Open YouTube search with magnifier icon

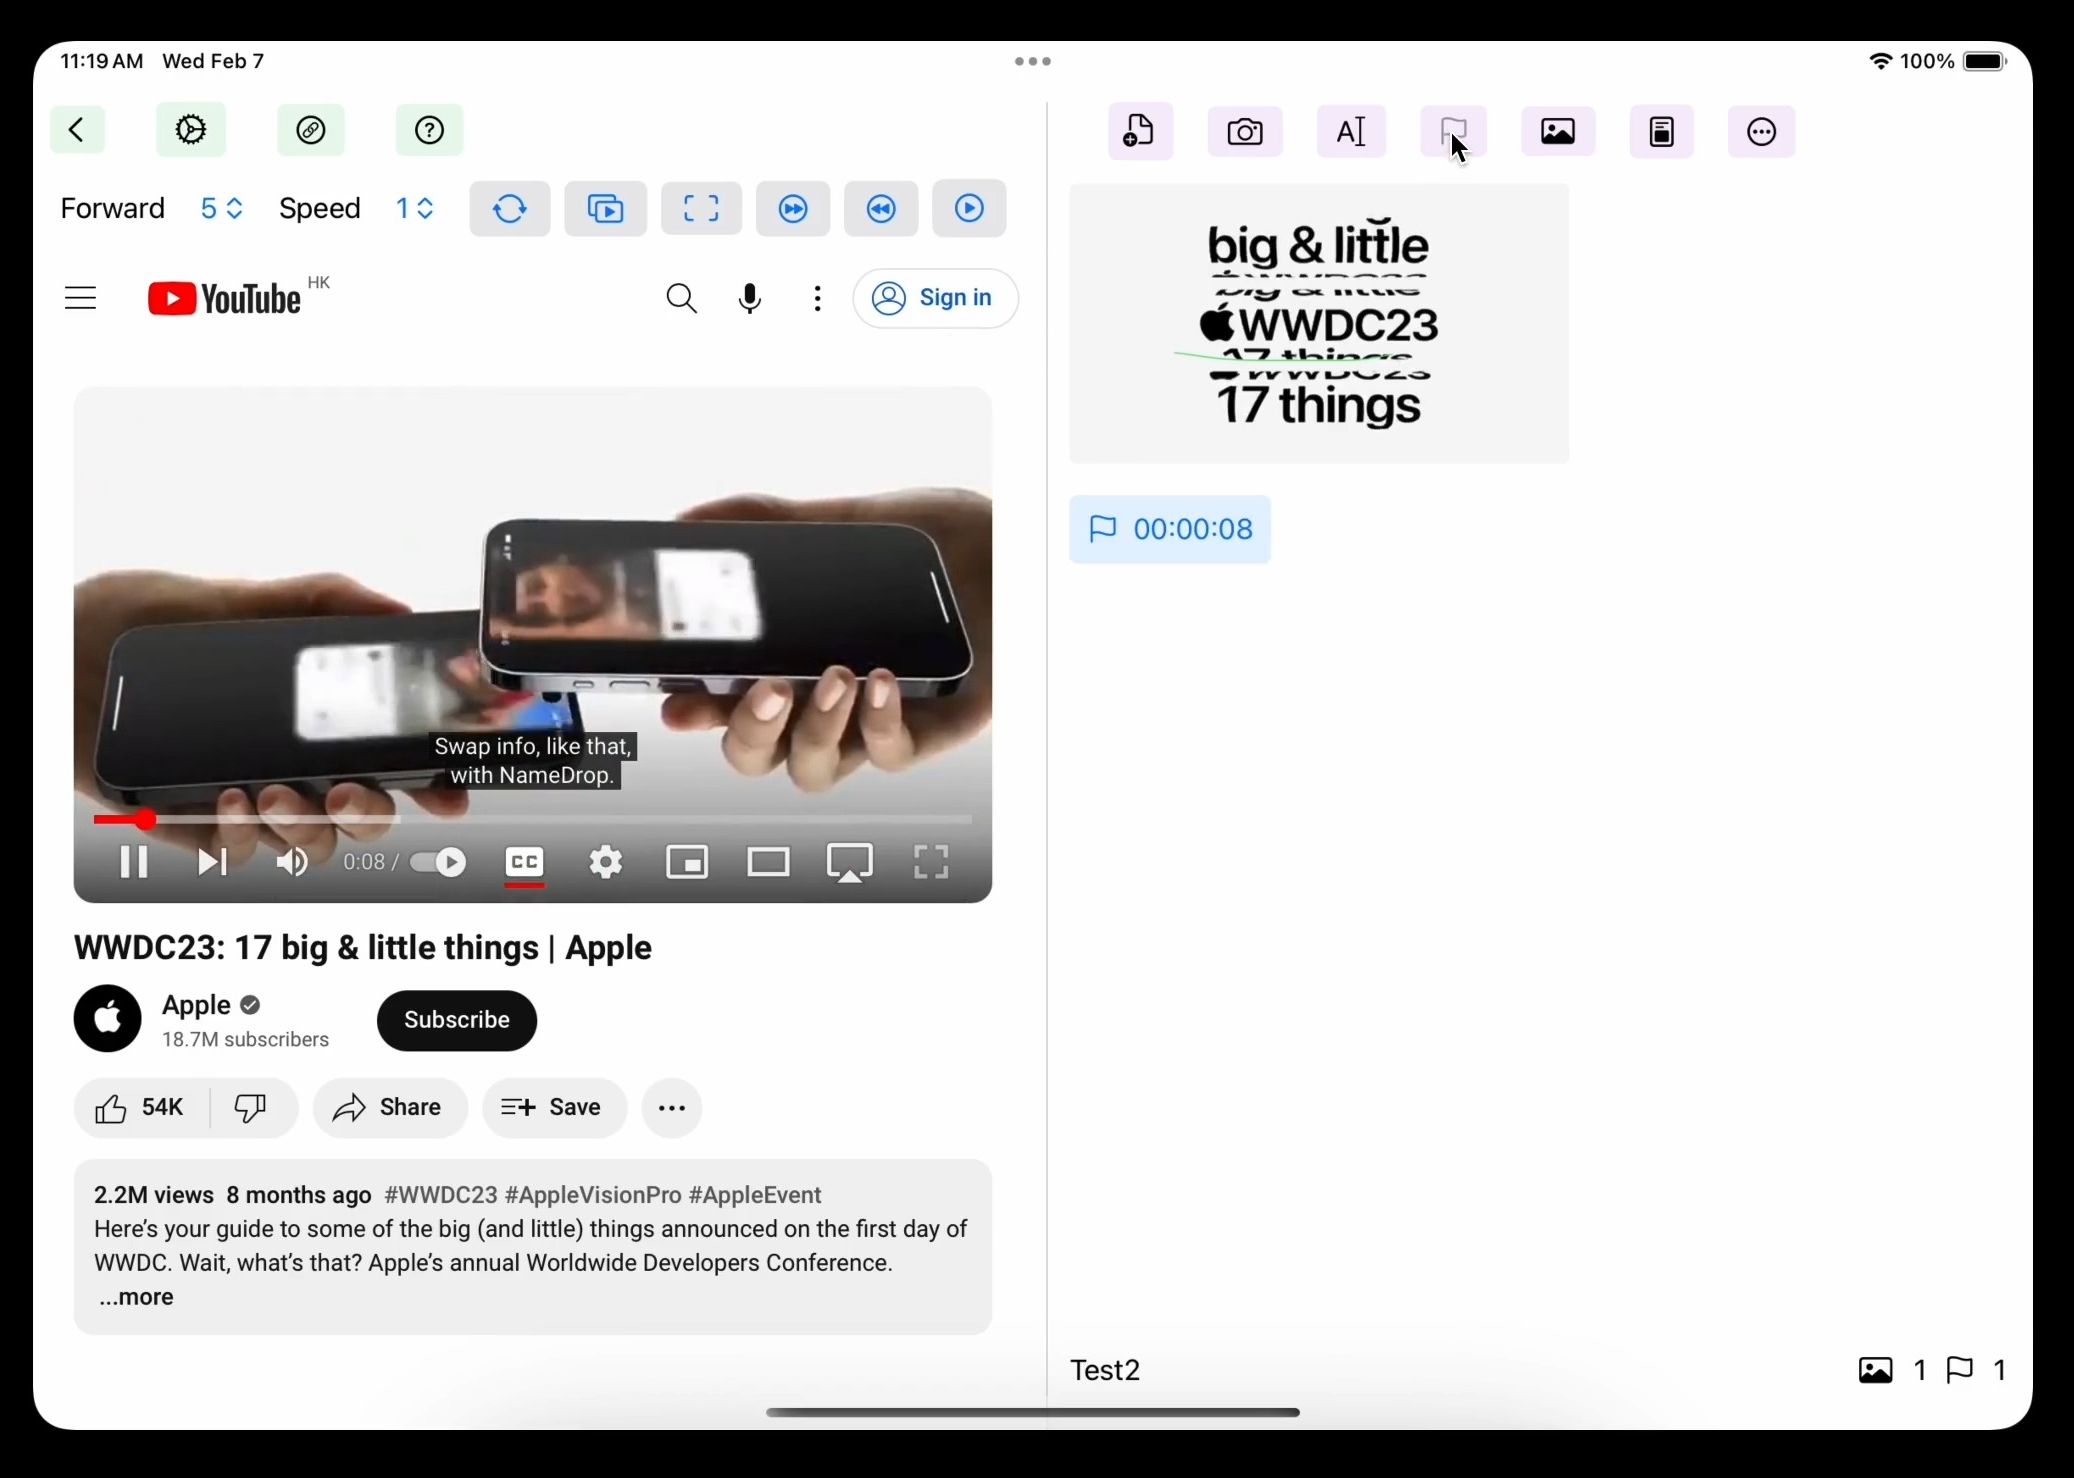pos(681,298)
